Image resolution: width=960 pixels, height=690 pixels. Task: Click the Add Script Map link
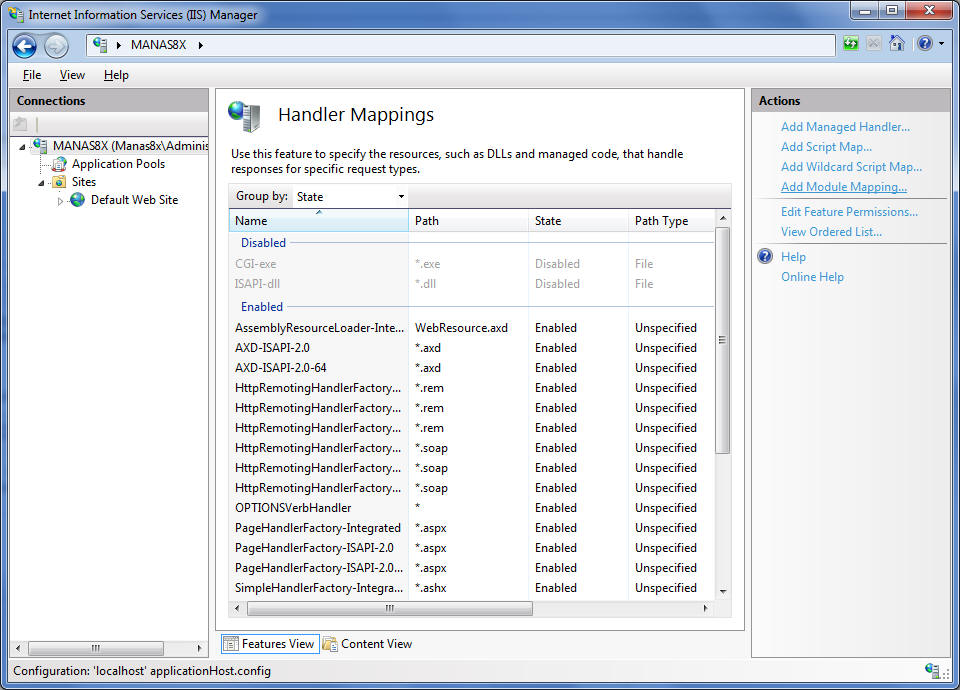(x=826, y=147)
